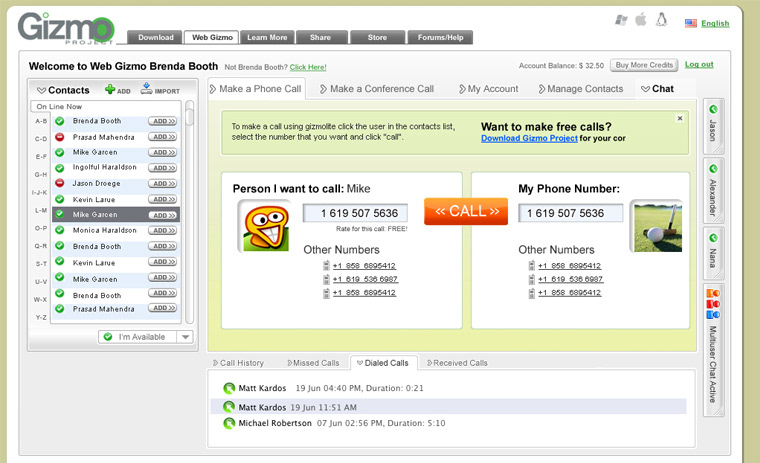Select other number +1 619 536 6987 for Mike
This screenshot has height=463, width=760.
[365, 279]
